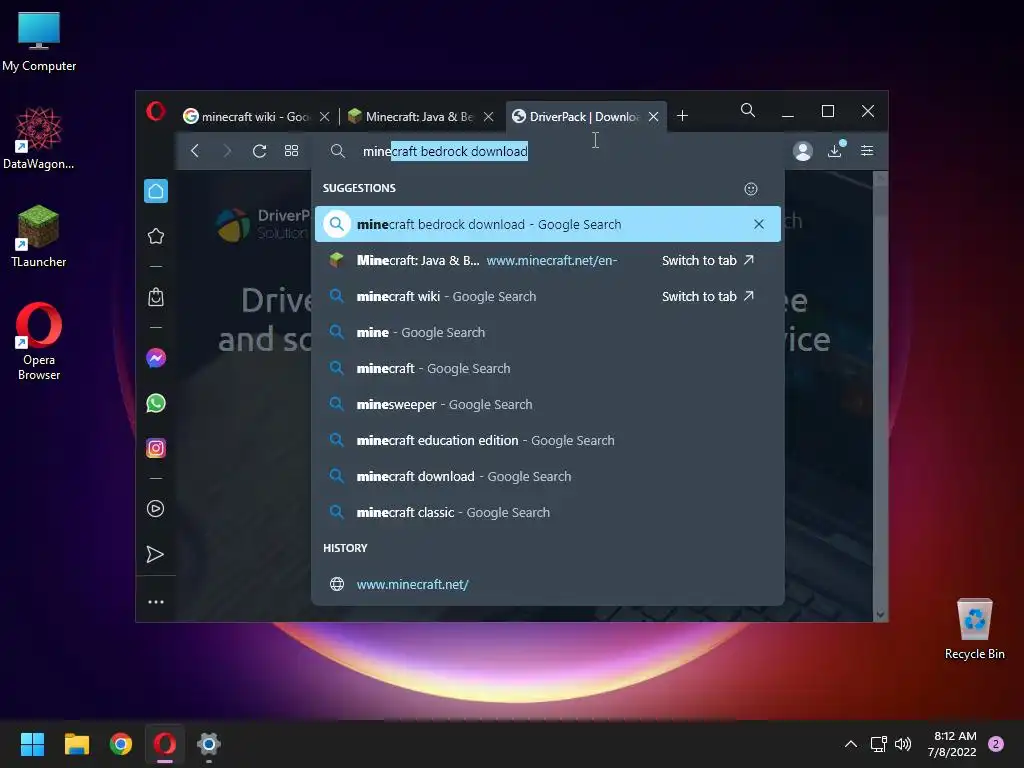This screenshot has width=1024, height=768.
Task: Select the Opera Browser desktop shortcut
Action: tap(39, 341)
